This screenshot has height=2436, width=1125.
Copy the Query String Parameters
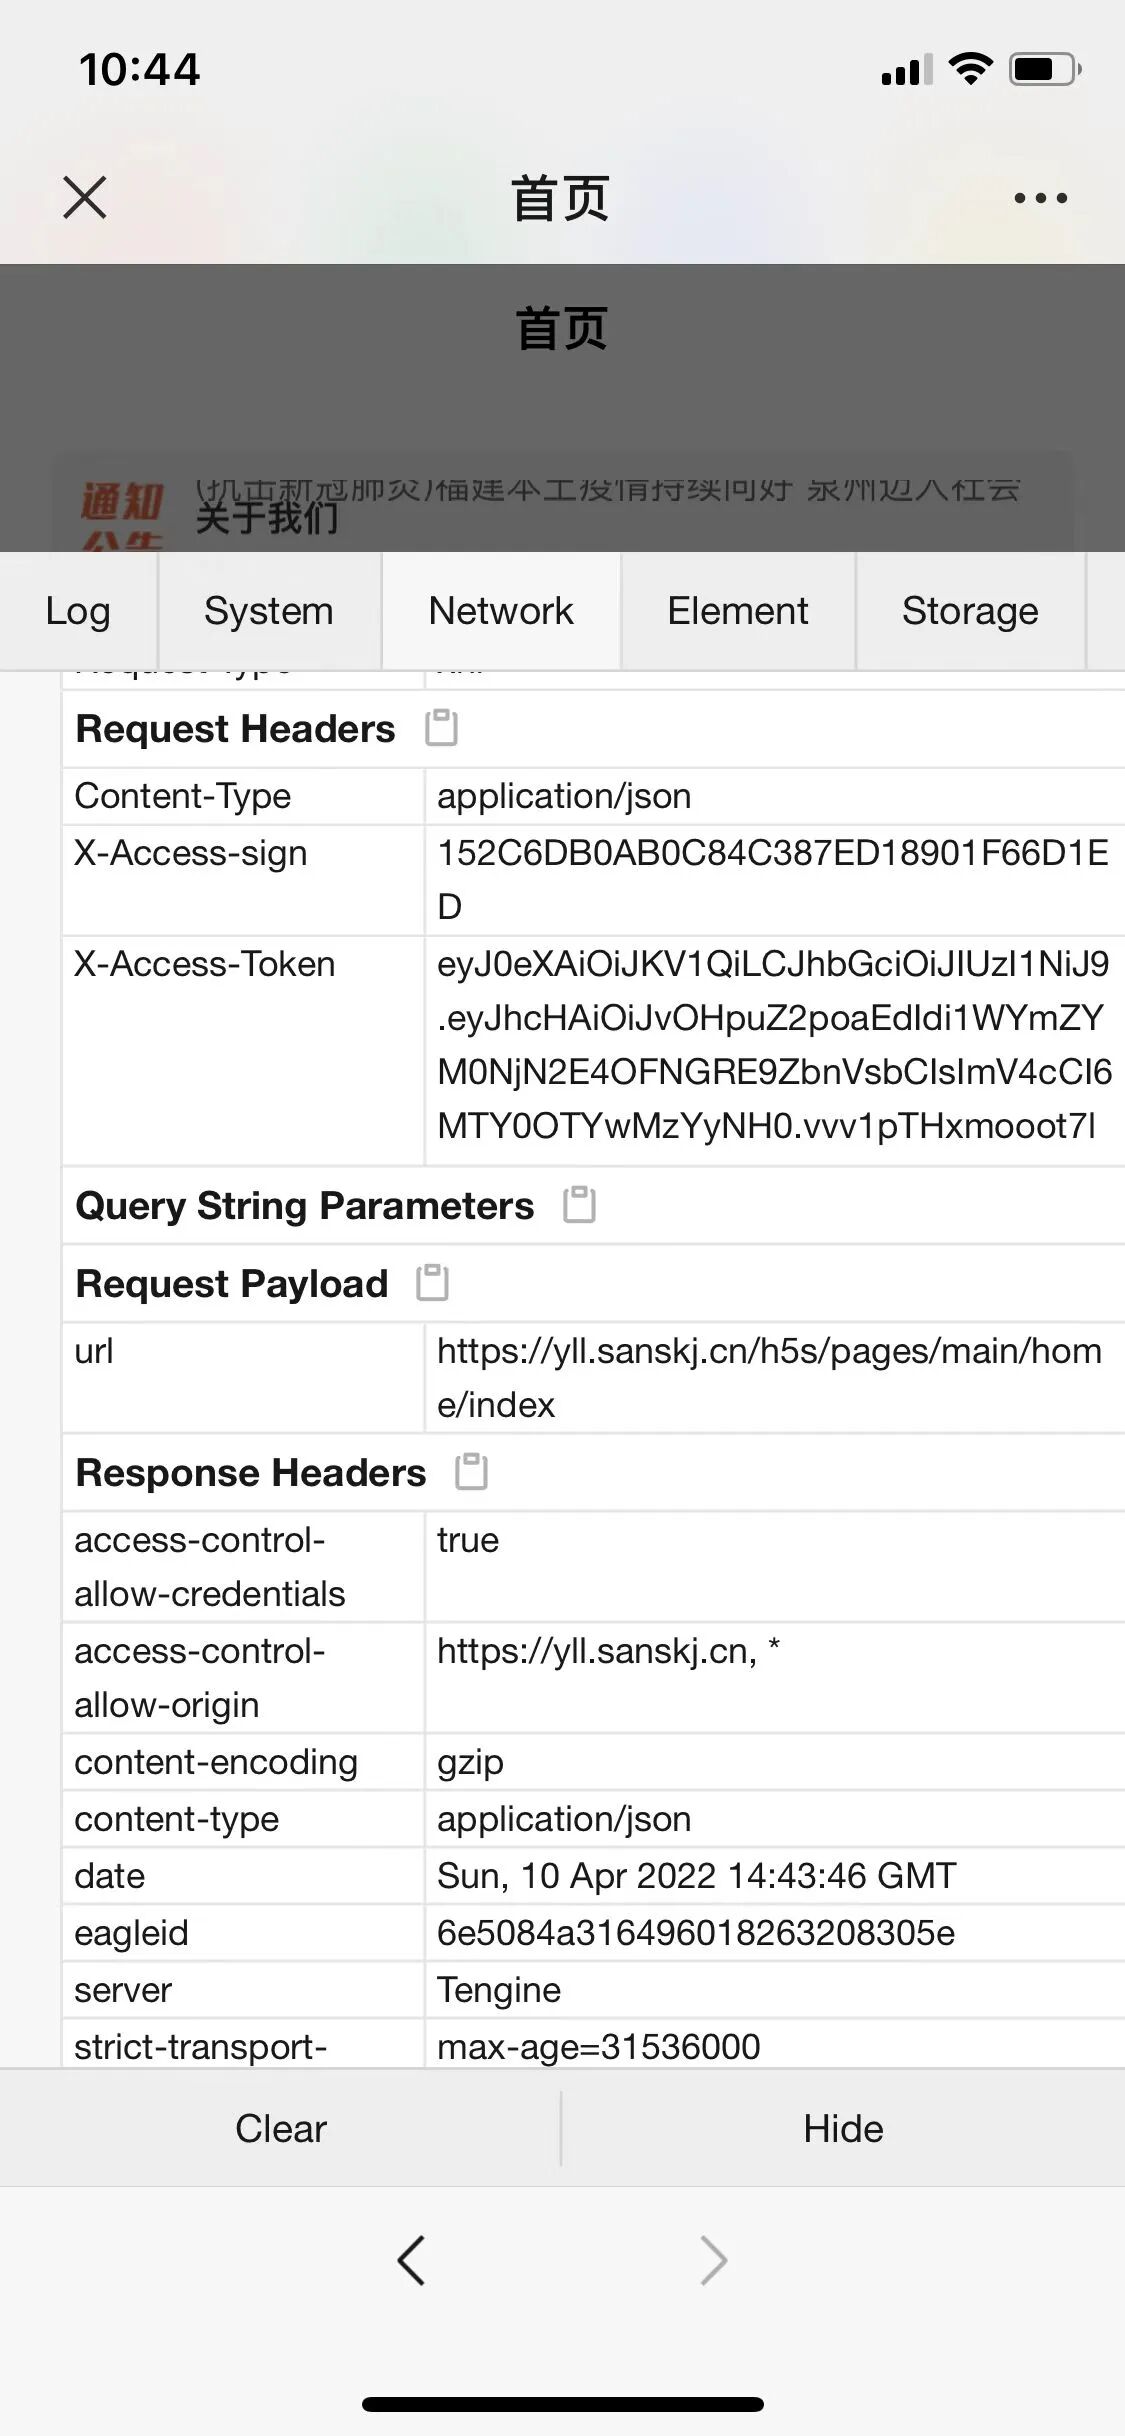tap(579, 1205)
